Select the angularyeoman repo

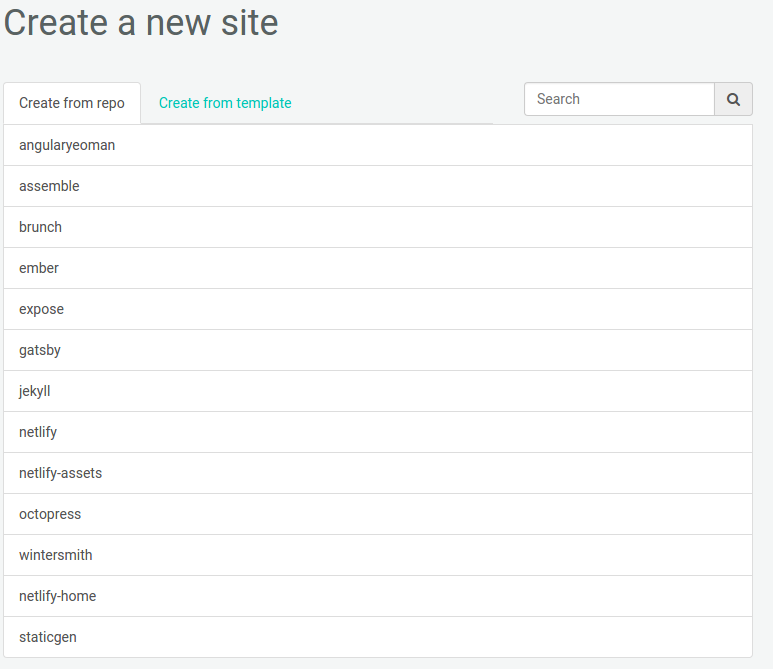click(x=378, y=145)
